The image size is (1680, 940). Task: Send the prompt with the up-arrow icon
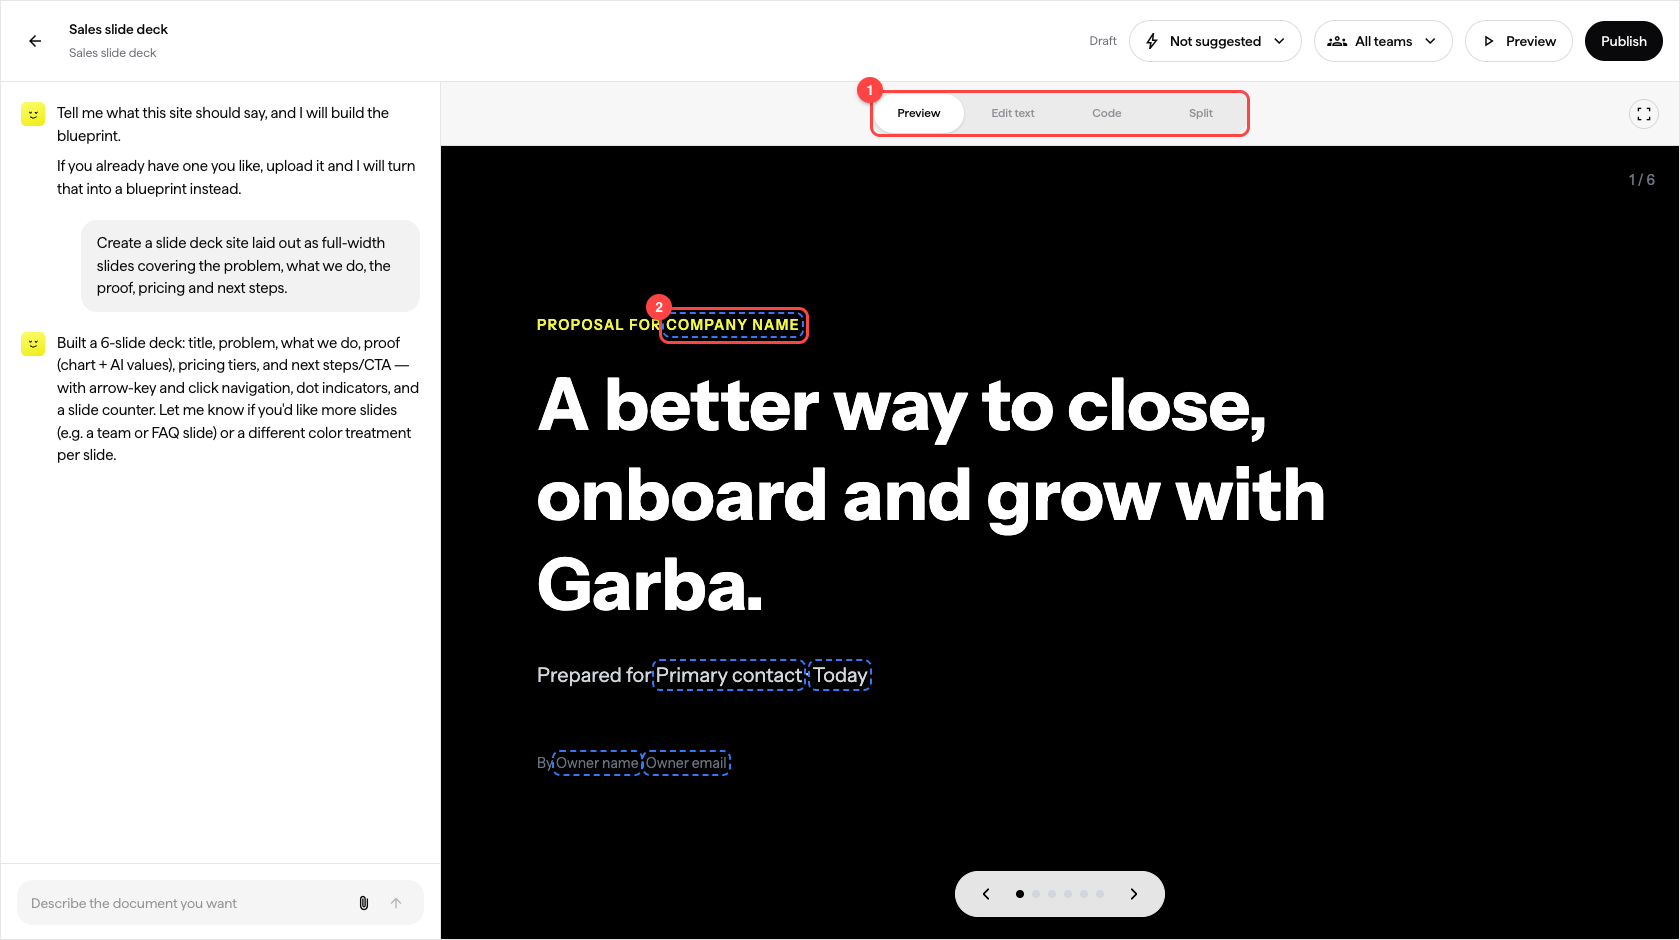click(396, 903)
